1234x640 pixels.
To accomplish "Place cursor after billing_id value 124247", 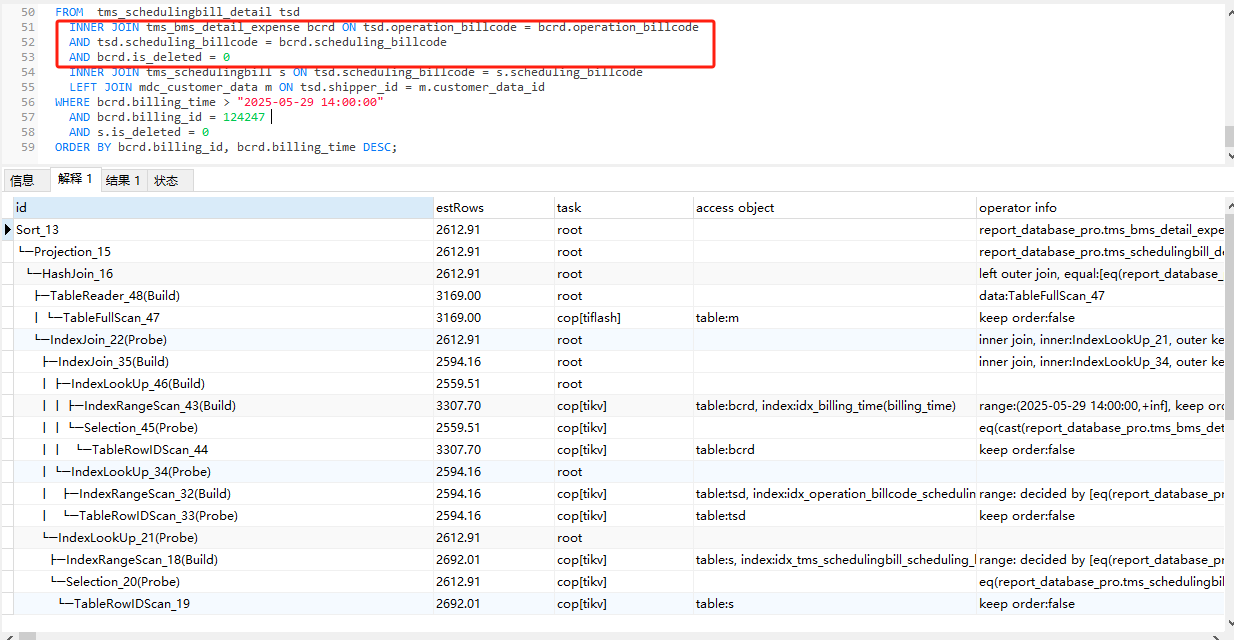I will pyautogui.click(x=267, y=117).
